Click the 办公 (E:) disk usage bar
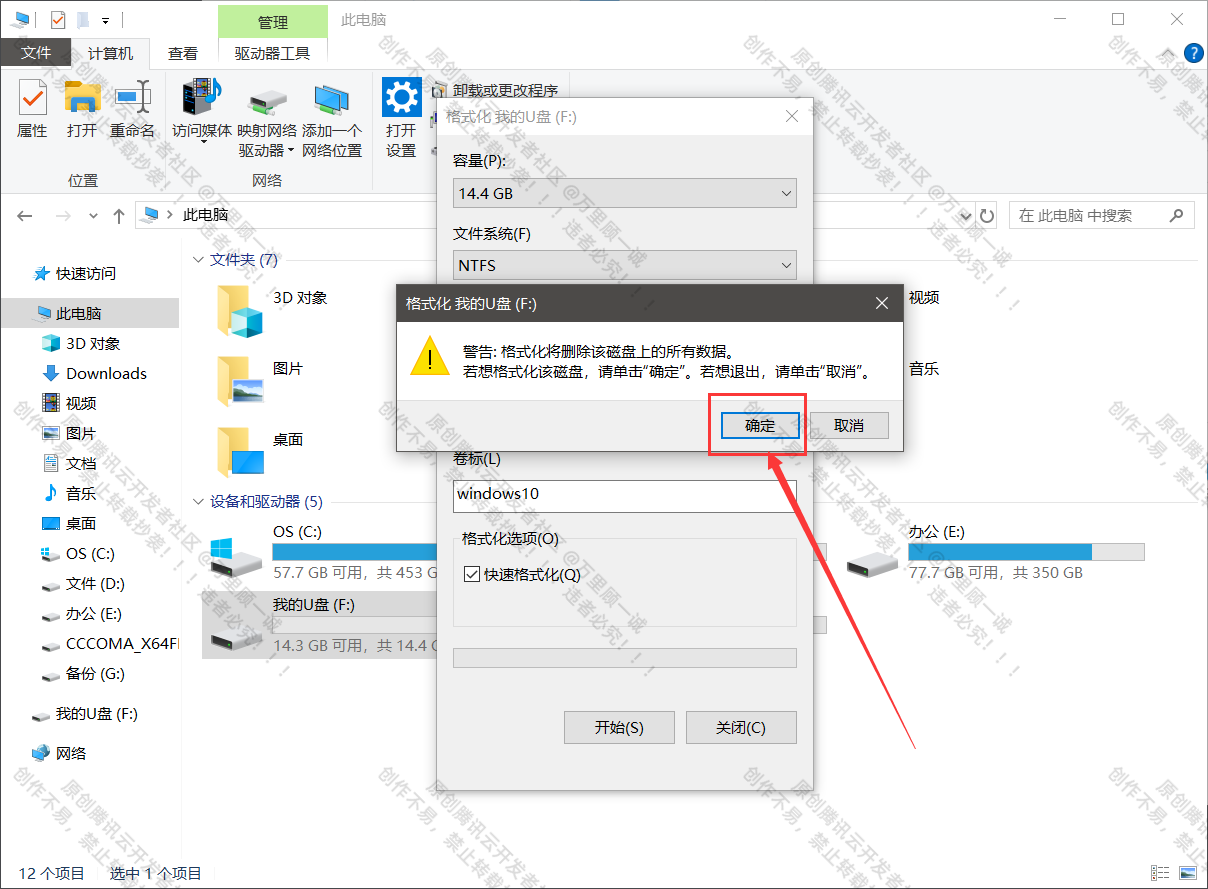Image resolution: width=1208 pixels, height=889 pixels. tap(1027, 551)
